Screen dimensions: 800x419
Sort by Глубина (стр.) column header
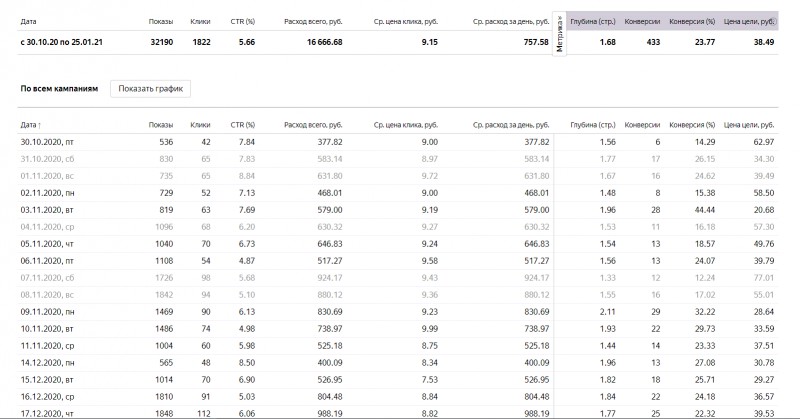(x=593, y=125)
